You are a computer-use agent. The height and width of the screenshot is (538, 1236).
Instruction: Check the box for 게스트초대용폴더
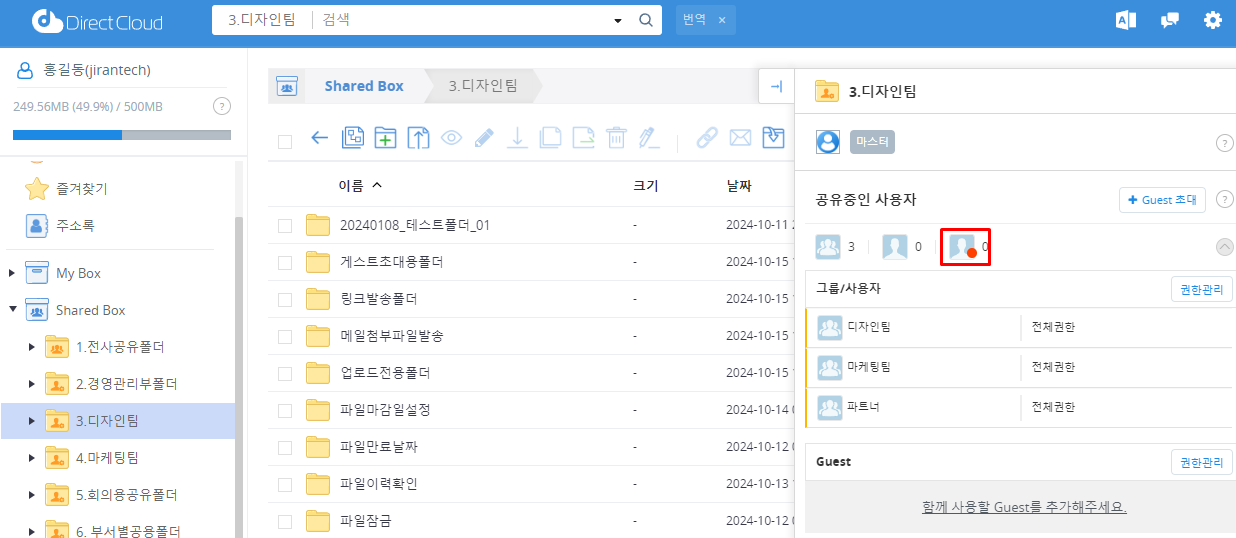[285, 263]
